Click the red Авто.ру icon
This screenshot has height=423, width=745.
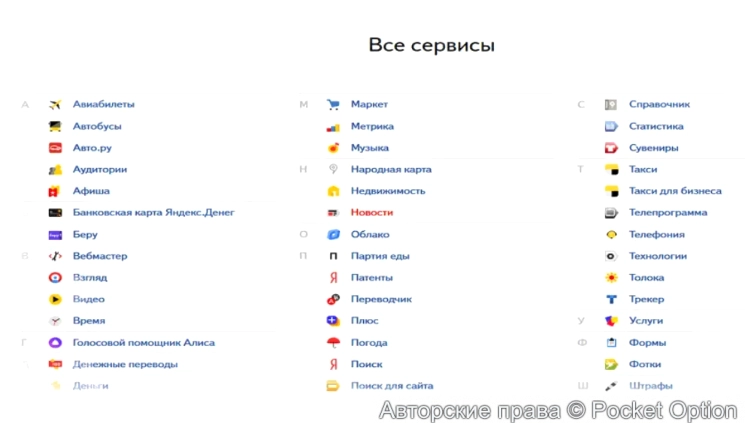point(55,148)
